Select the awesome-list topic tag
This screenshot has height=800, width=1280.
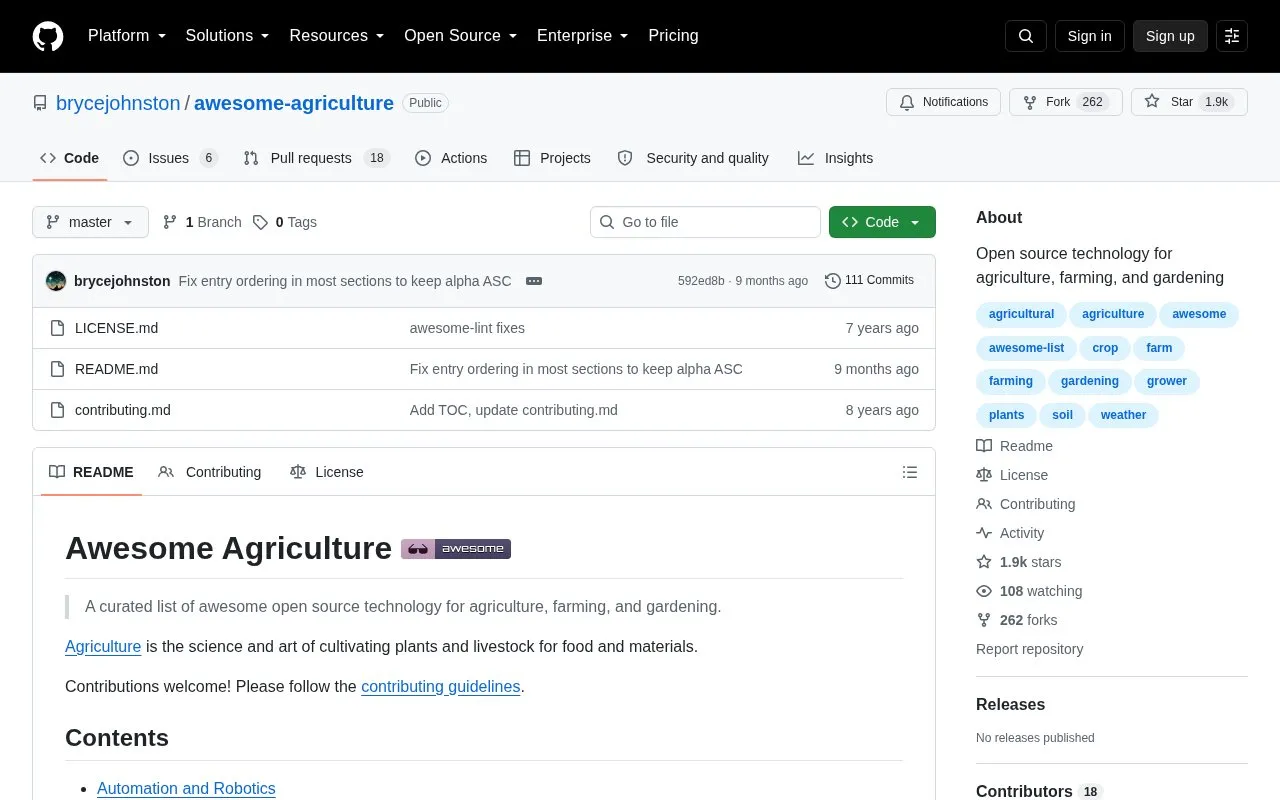[x=1026, y=348]
